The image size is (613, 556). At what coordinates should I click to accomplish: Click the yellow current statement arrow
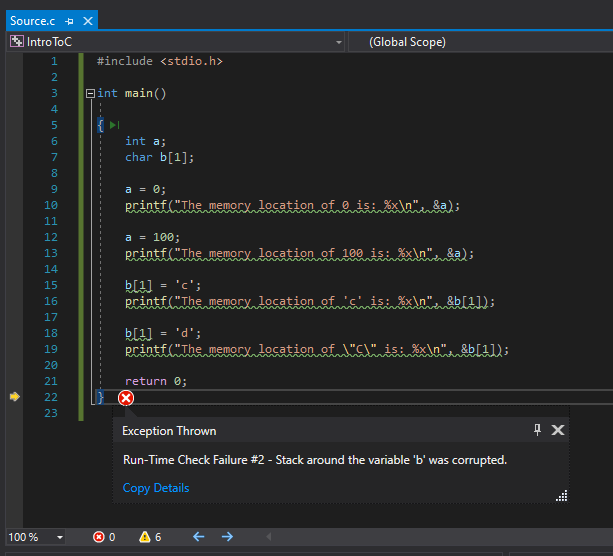(x=14, y=397)
